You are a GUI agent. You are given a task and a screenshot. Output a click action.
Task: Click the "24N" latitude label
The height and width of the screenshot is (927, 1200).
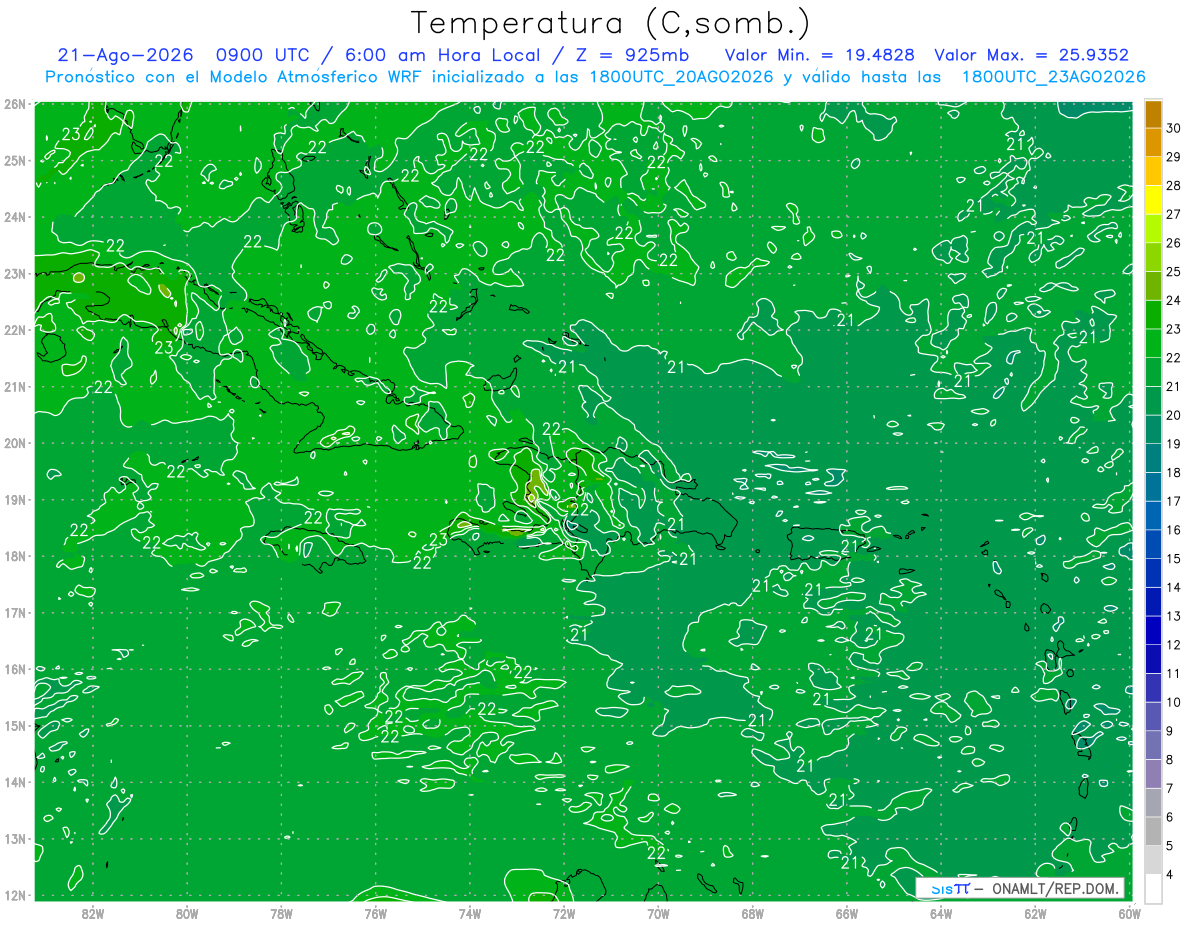(14, 217)
